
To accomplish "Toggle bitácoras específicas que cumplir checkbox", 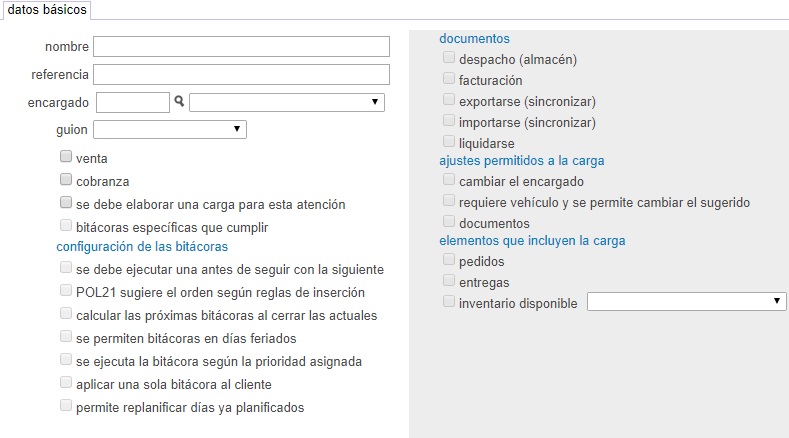I will tap(66, 225).
